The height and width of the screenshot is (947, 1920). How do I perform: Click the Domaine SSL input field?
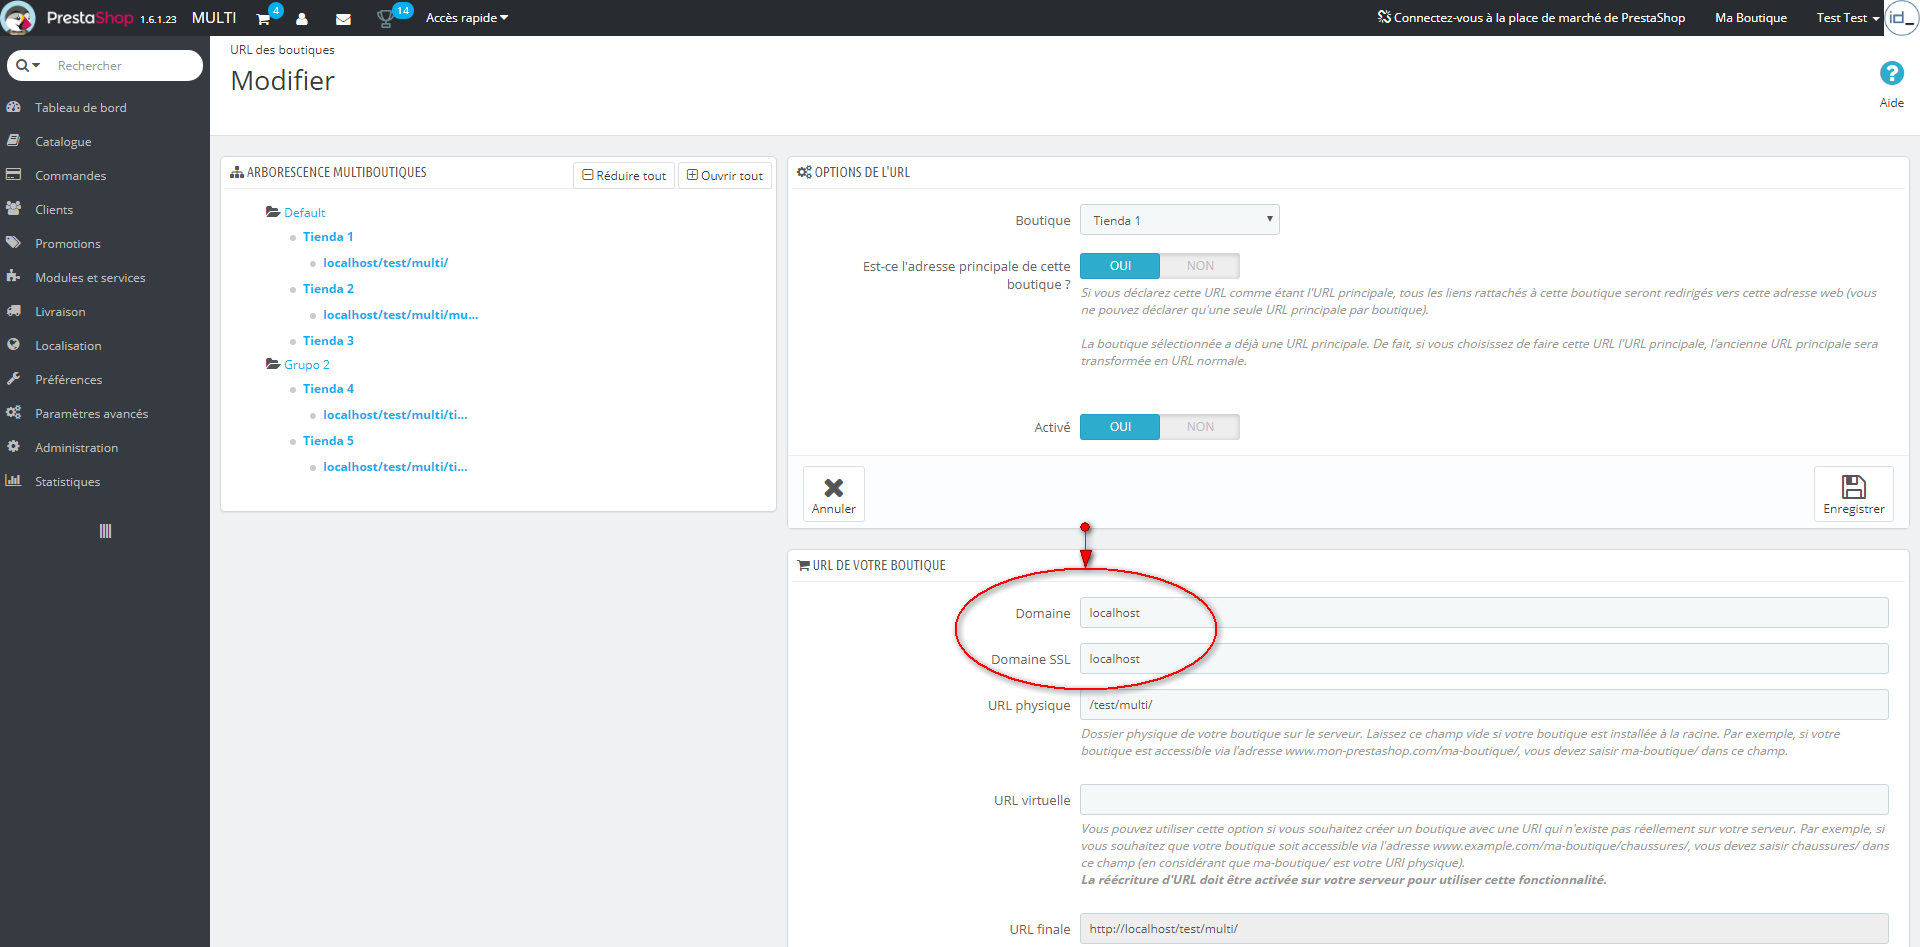(1484, 659)
